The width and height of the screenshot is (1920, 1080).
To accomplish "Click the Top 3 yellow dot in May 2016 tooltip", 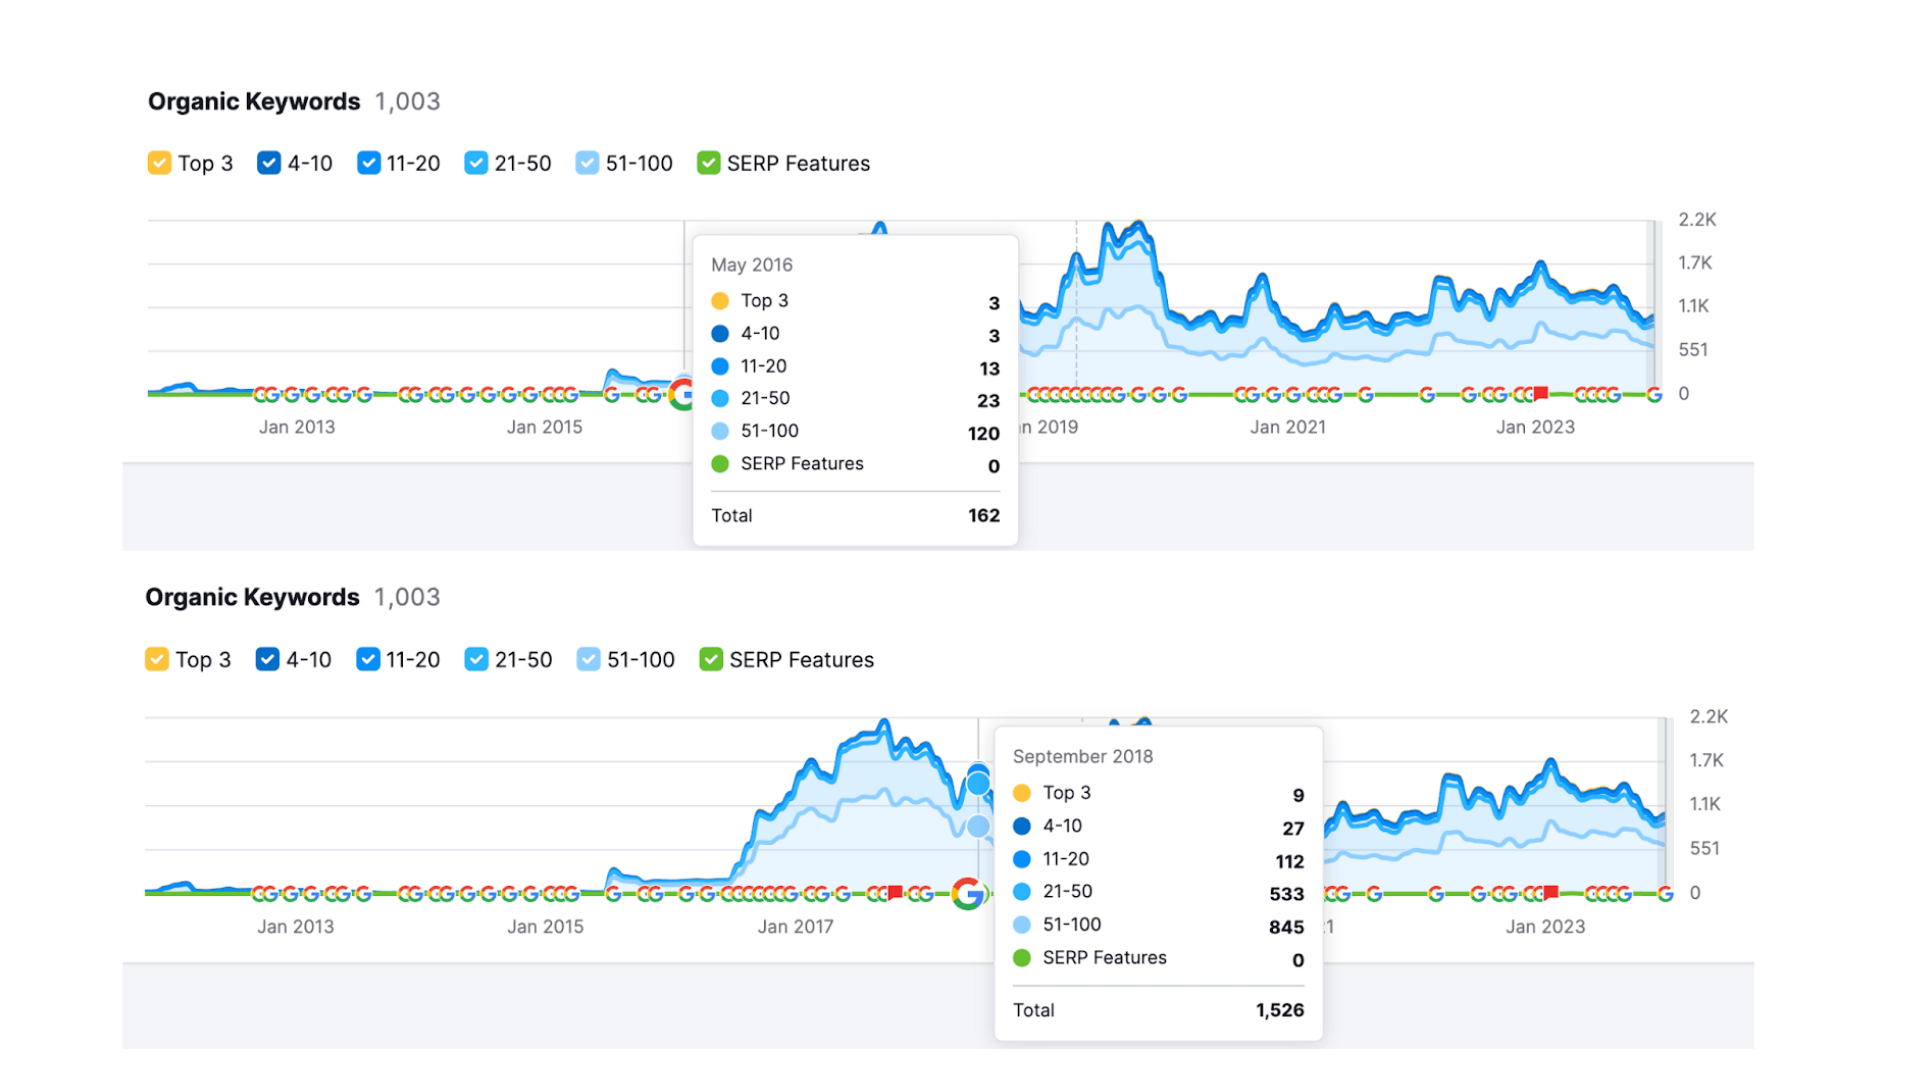I will point(720,301).
